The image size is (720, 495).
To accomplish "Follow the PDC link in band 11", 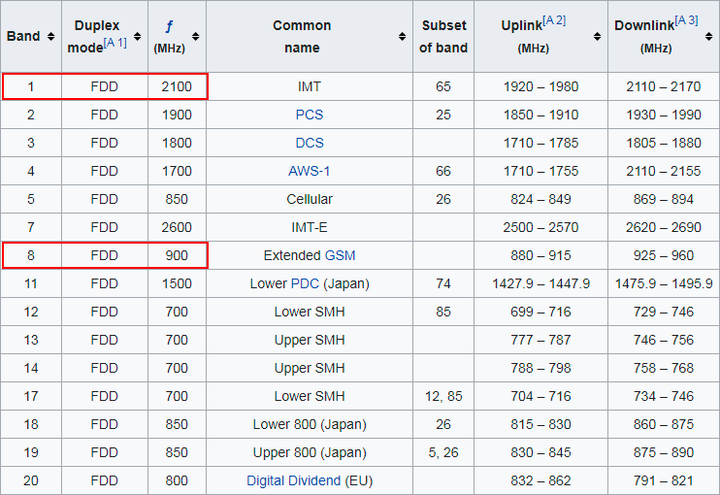I will click(x=304, y=284).
